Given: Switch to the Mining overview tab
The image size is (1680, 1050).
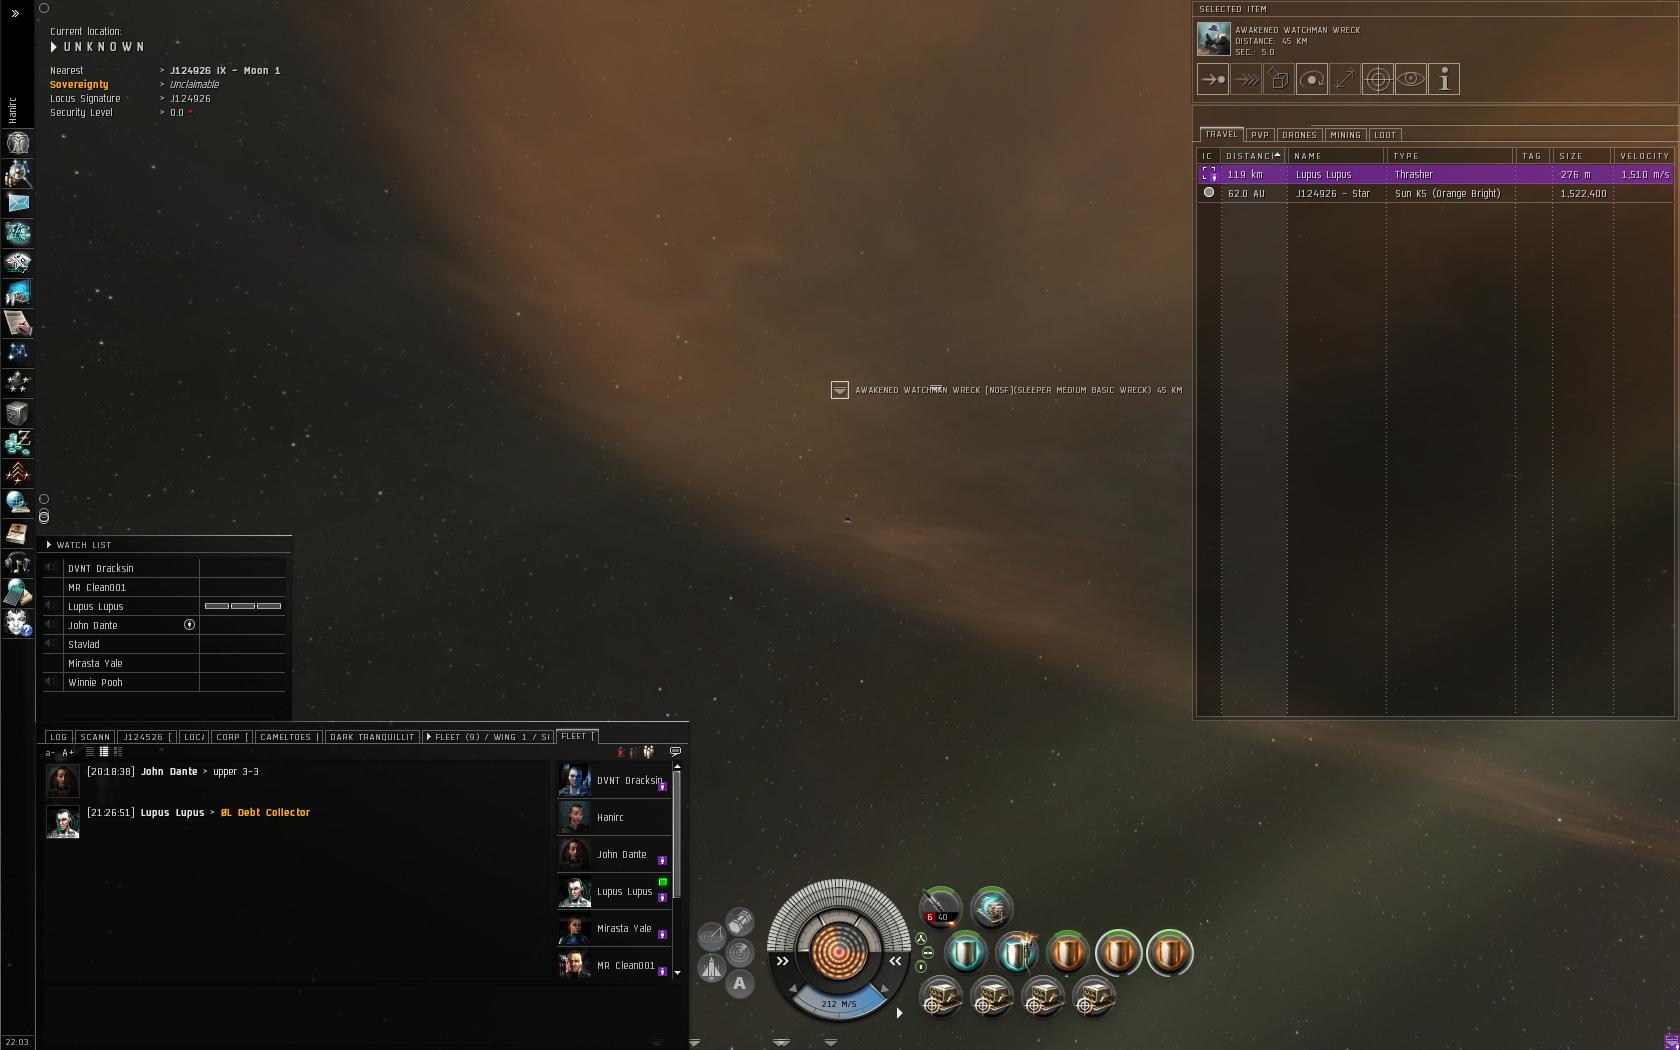Looking at the screenshot, I should 1345,135.
